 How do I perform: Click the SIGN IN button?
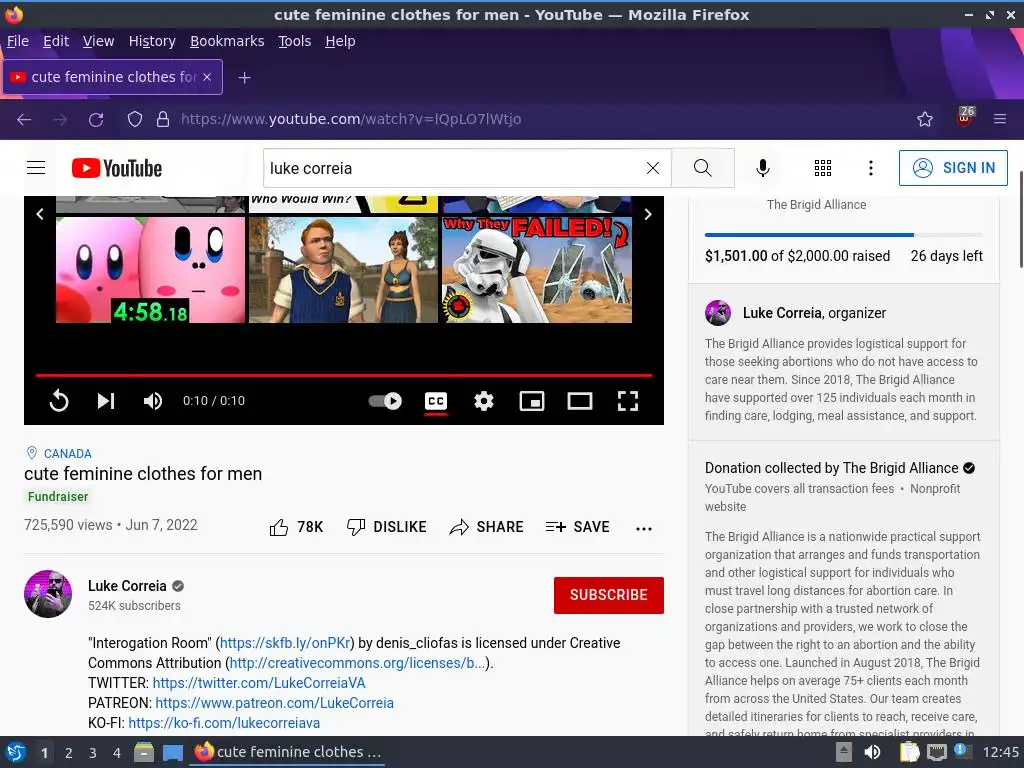coord(953,168)
